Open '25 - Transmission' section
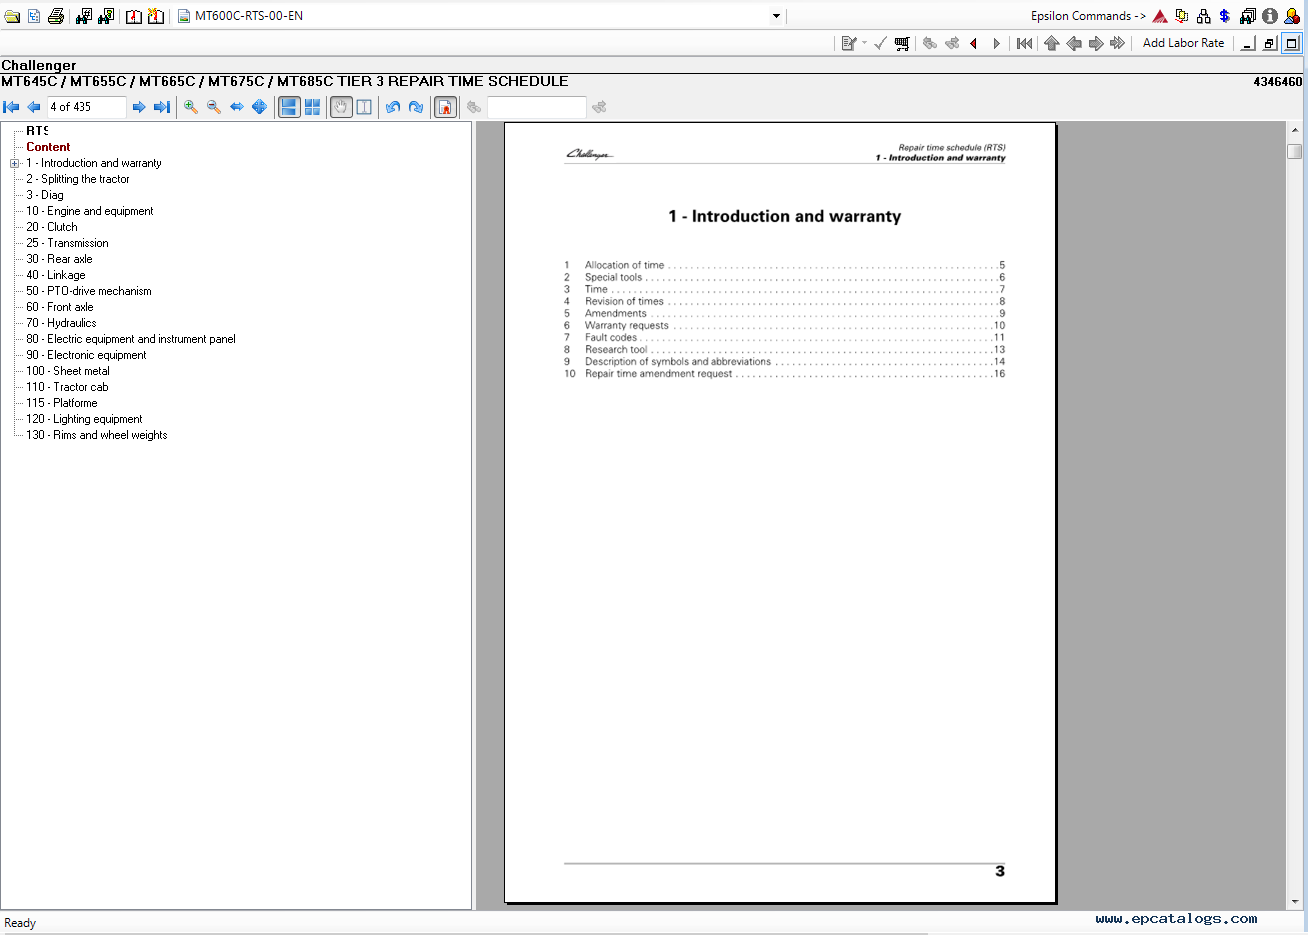Screen dimensions: 1308x935 (68, 243)
